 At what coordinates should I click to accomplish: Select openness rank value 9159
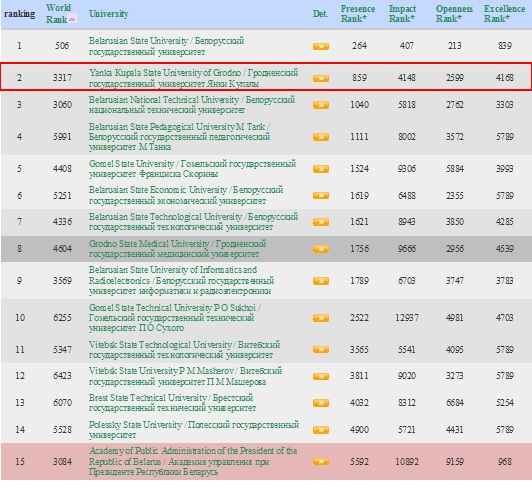pos(455,461)
